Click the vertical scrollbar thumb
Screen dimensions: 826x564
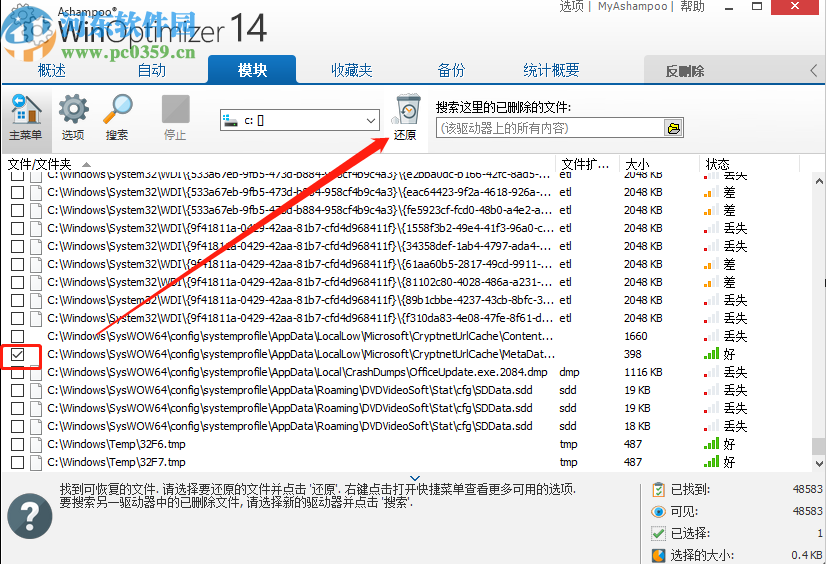[819, 446]
